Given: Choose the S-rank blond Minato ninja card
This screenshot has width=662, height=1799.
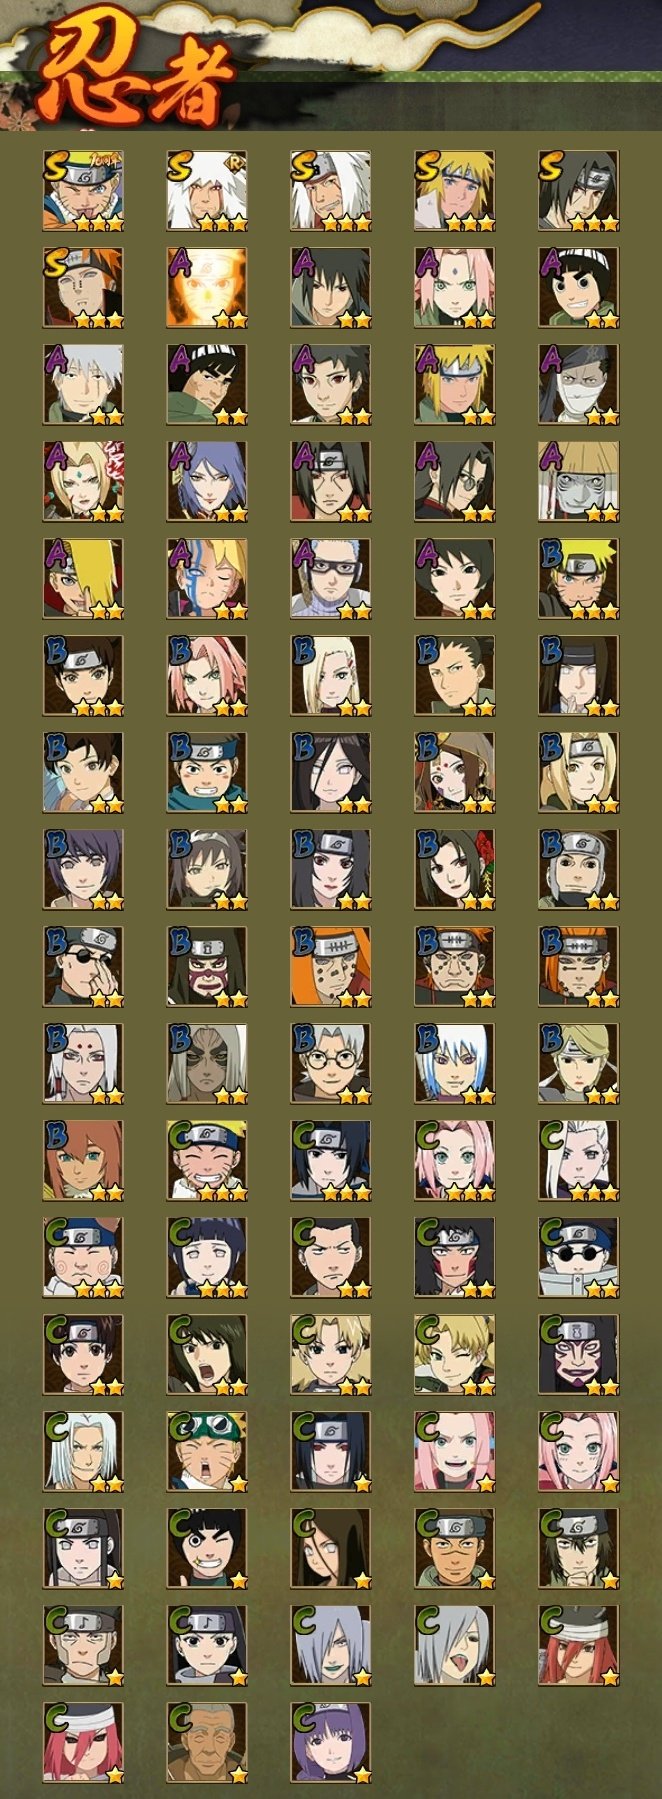Looking at the screenshot, I should pos(455,191).
